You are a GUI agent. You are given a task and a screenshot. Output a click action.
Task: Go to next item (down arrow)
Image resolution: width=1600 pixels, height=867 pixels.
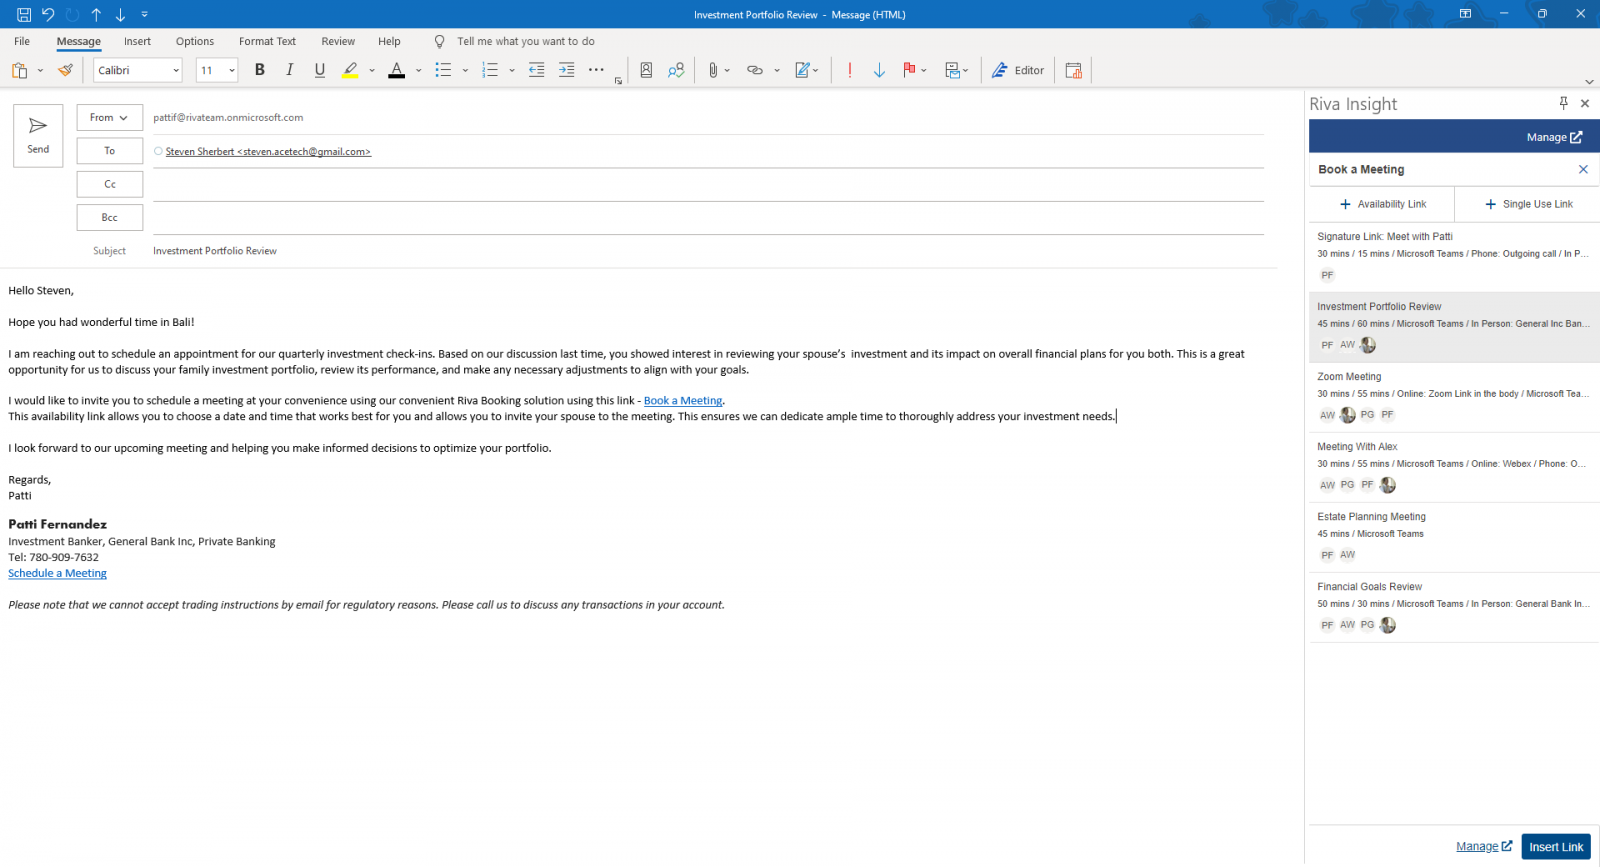[120, 14]
